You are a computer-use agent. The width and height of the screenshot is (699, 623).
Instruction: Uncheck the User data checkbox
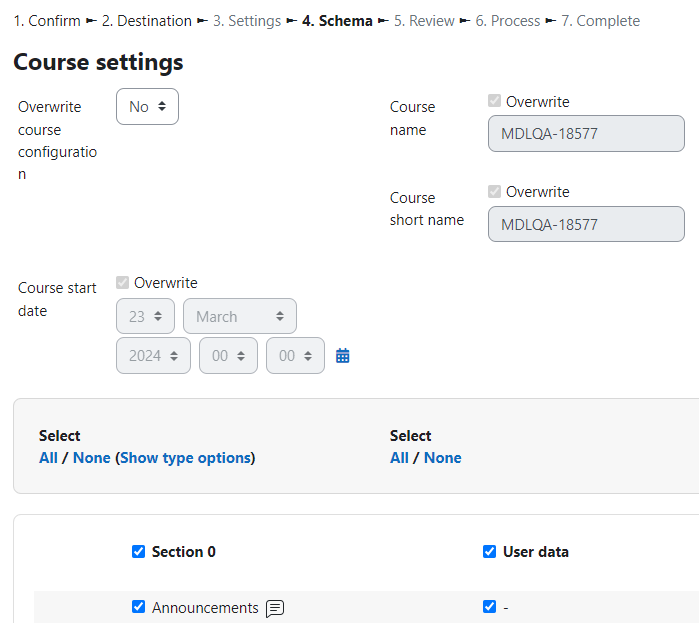(489, 552)
